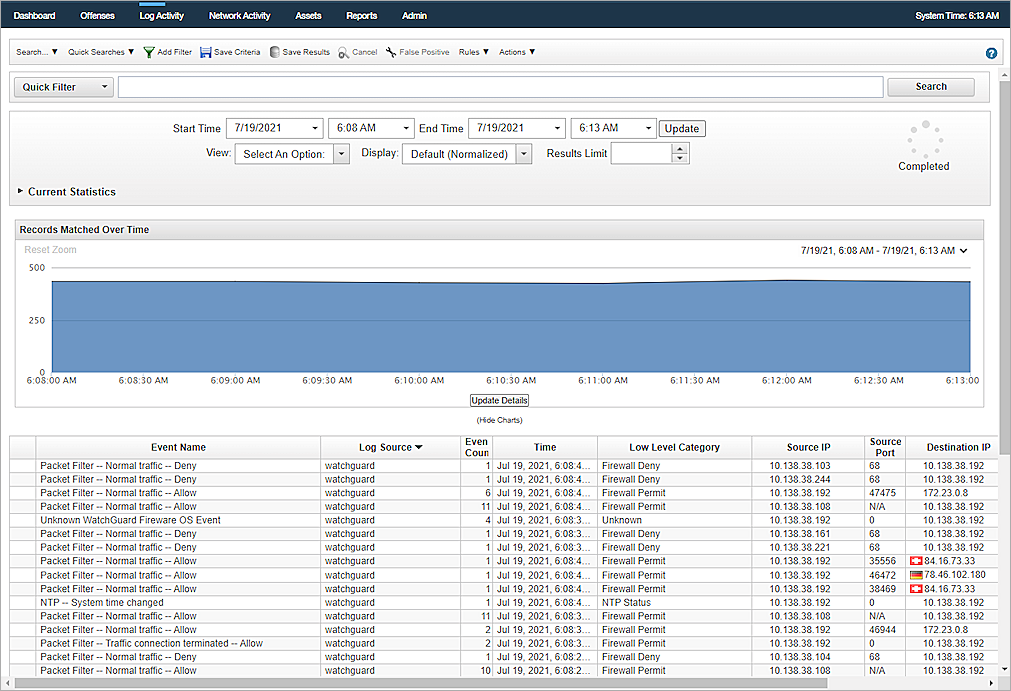The image size is (1011, 691).
Task: Click the Swiss flag beside 84.16.73.33
Action: pyautogui.click(x=915, y=561)
